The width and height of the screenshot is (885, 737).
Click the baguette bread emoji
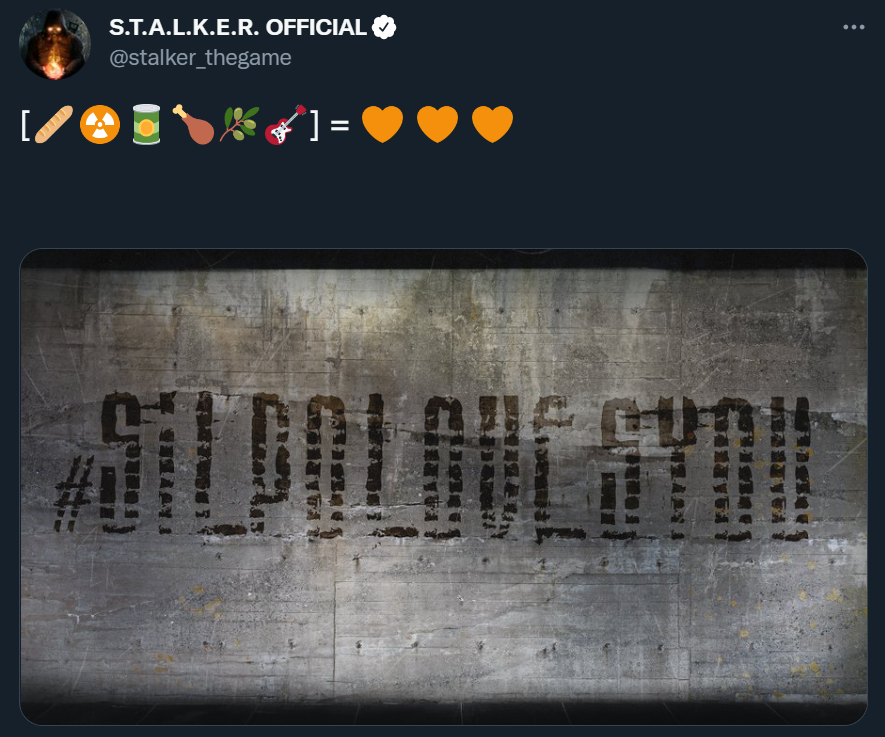(54, 124)
